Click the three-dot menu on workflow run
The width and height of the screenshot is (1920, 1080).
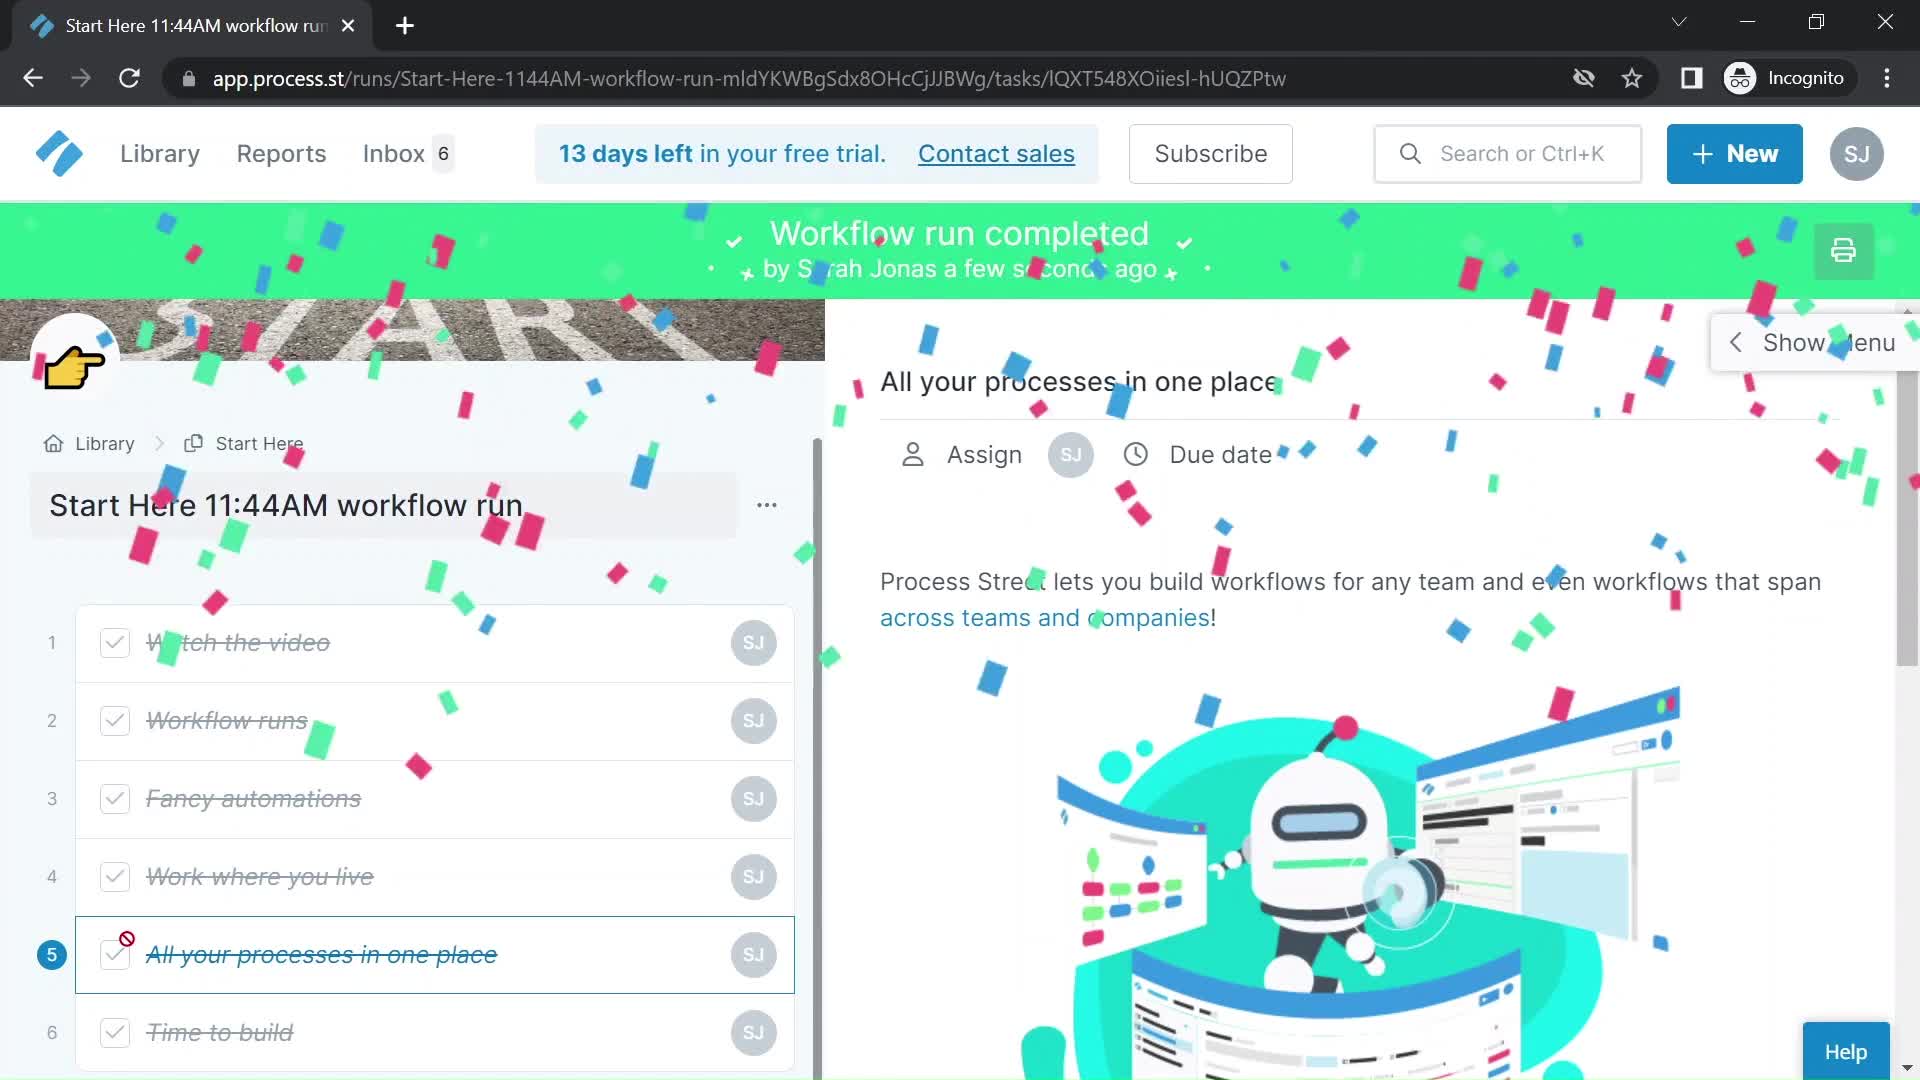[x=767, y=504]
